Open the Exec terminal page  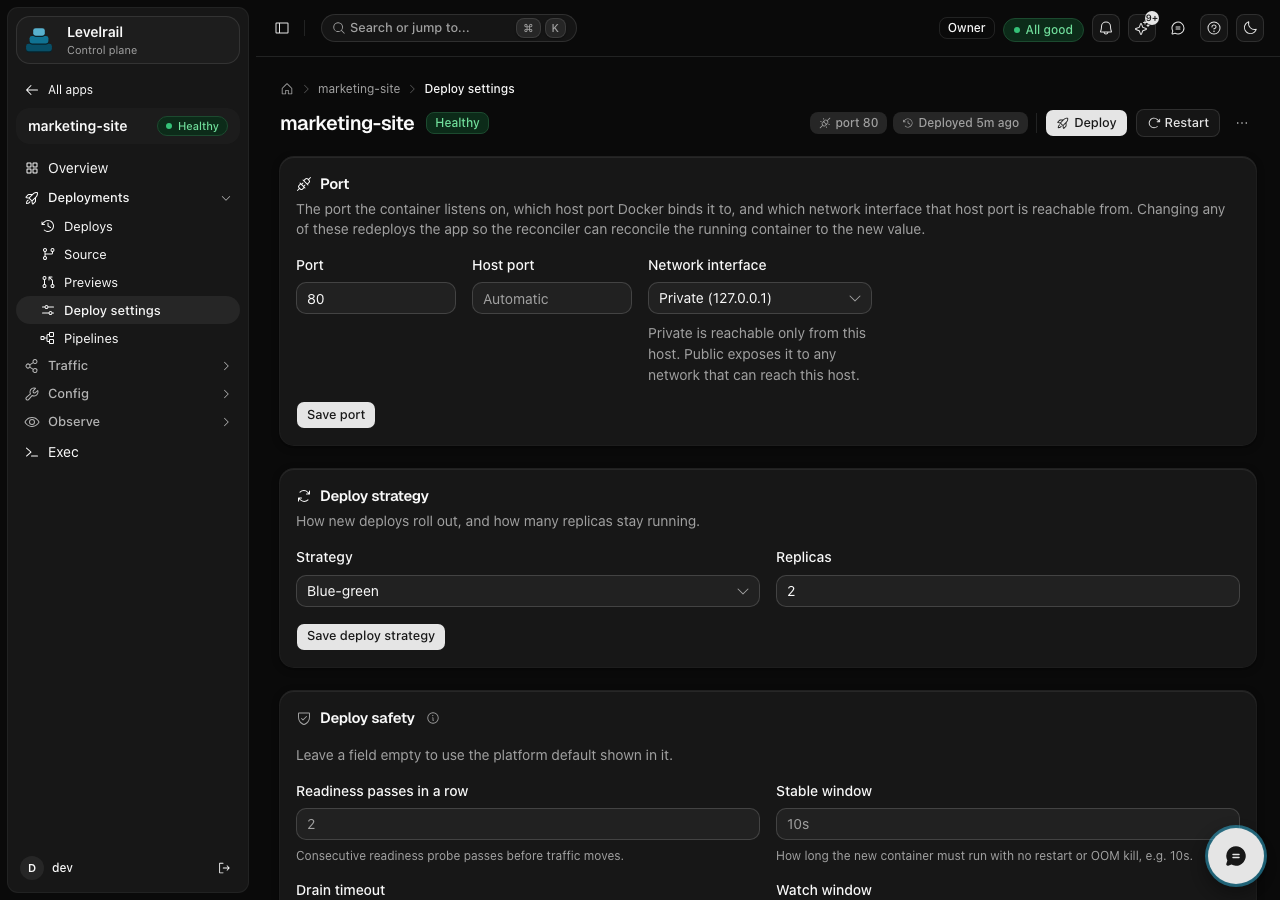pos(128,452)
